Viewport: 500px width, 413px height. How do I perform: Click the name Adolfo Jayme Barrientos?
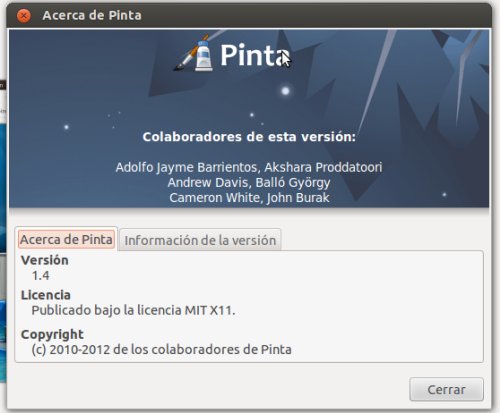click(188, 167)
